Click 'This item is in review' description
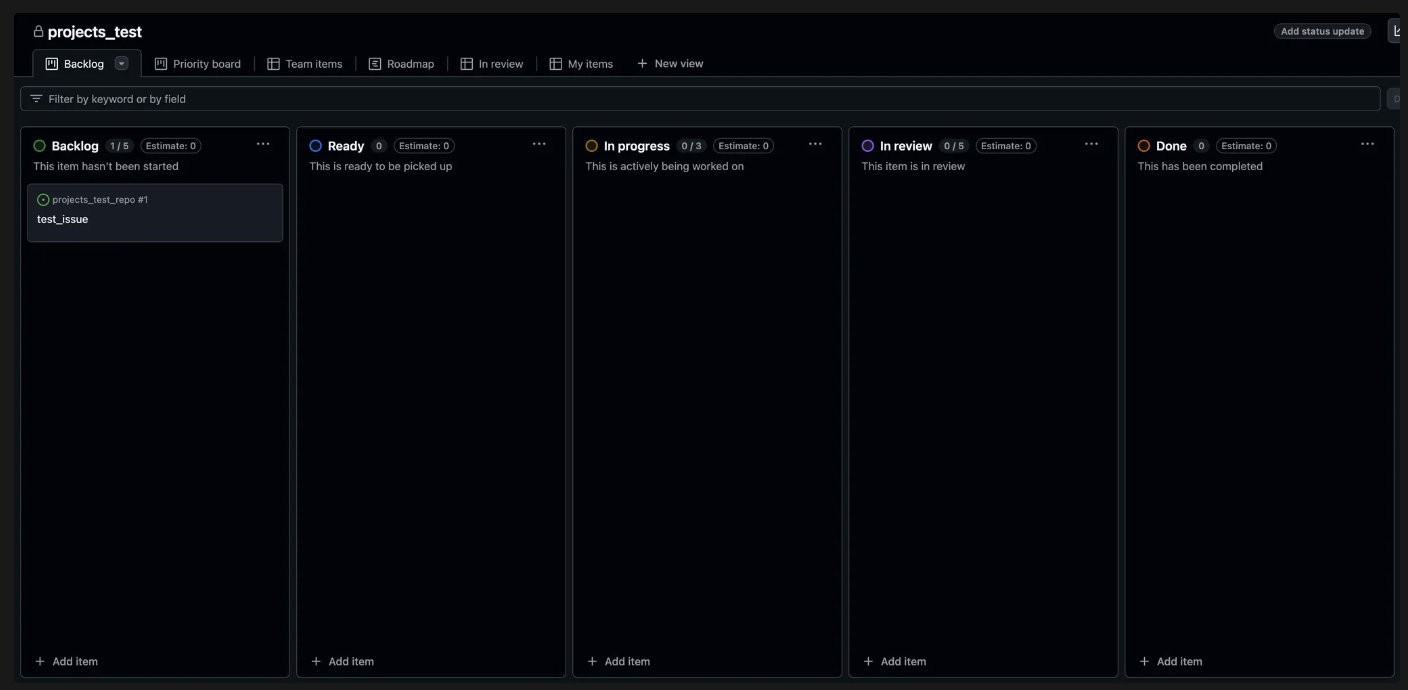 click(914, 167)
